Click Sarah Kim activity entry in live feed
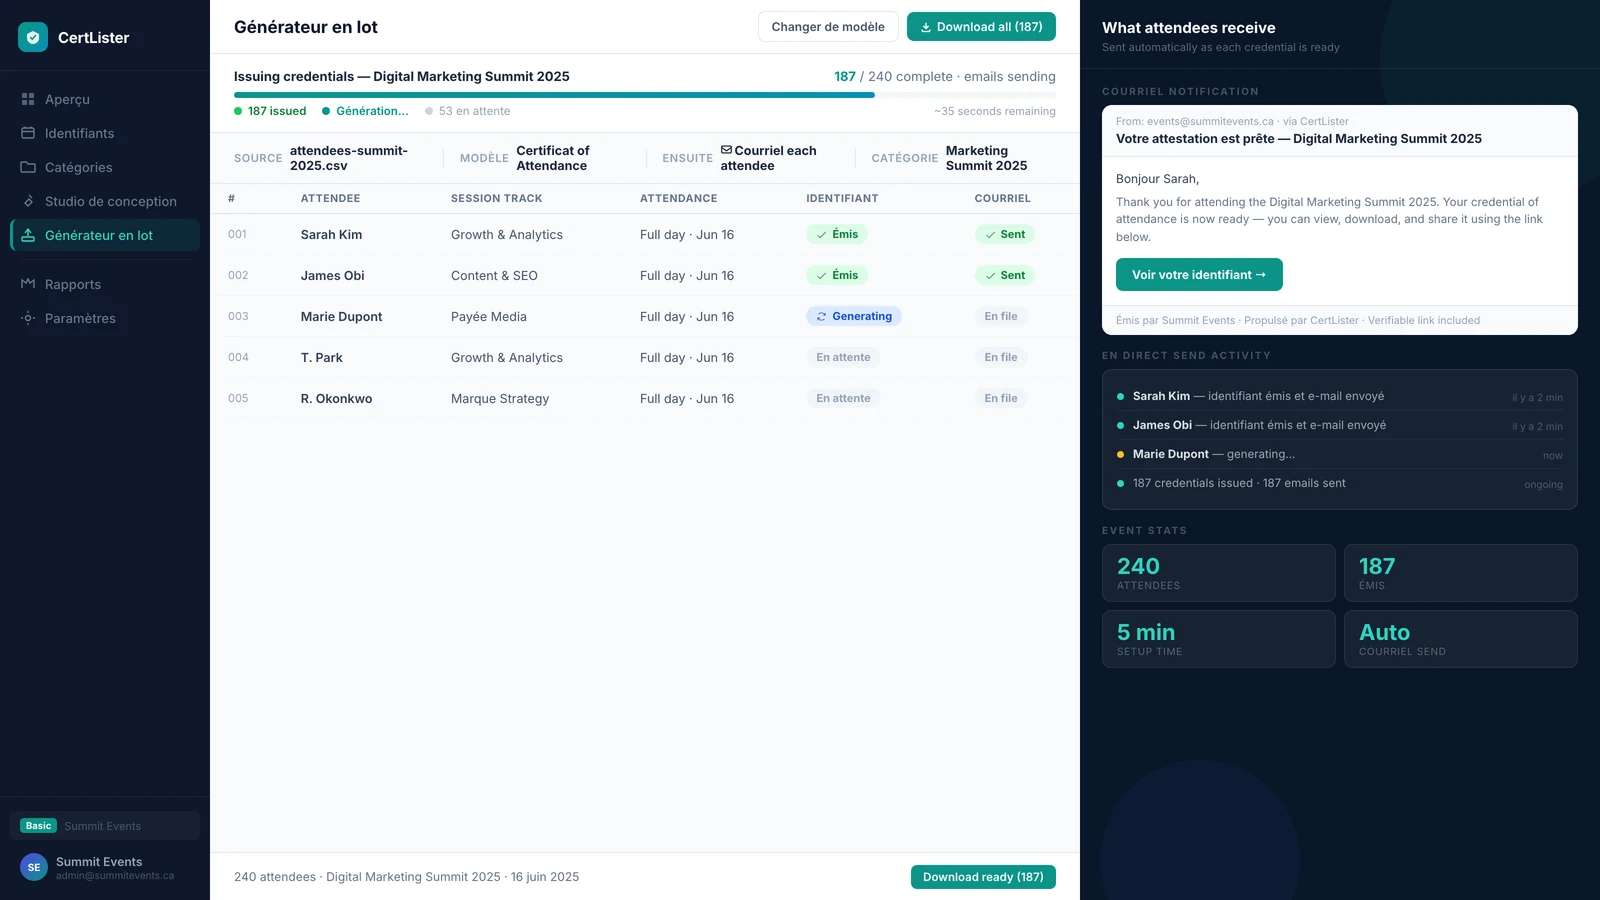 coord(1340,396)
